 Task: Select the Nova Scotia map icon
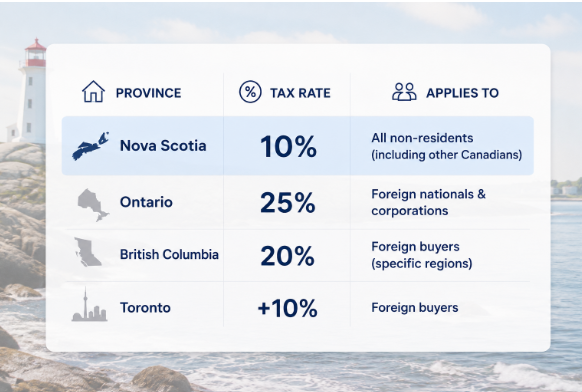(91, 146)
